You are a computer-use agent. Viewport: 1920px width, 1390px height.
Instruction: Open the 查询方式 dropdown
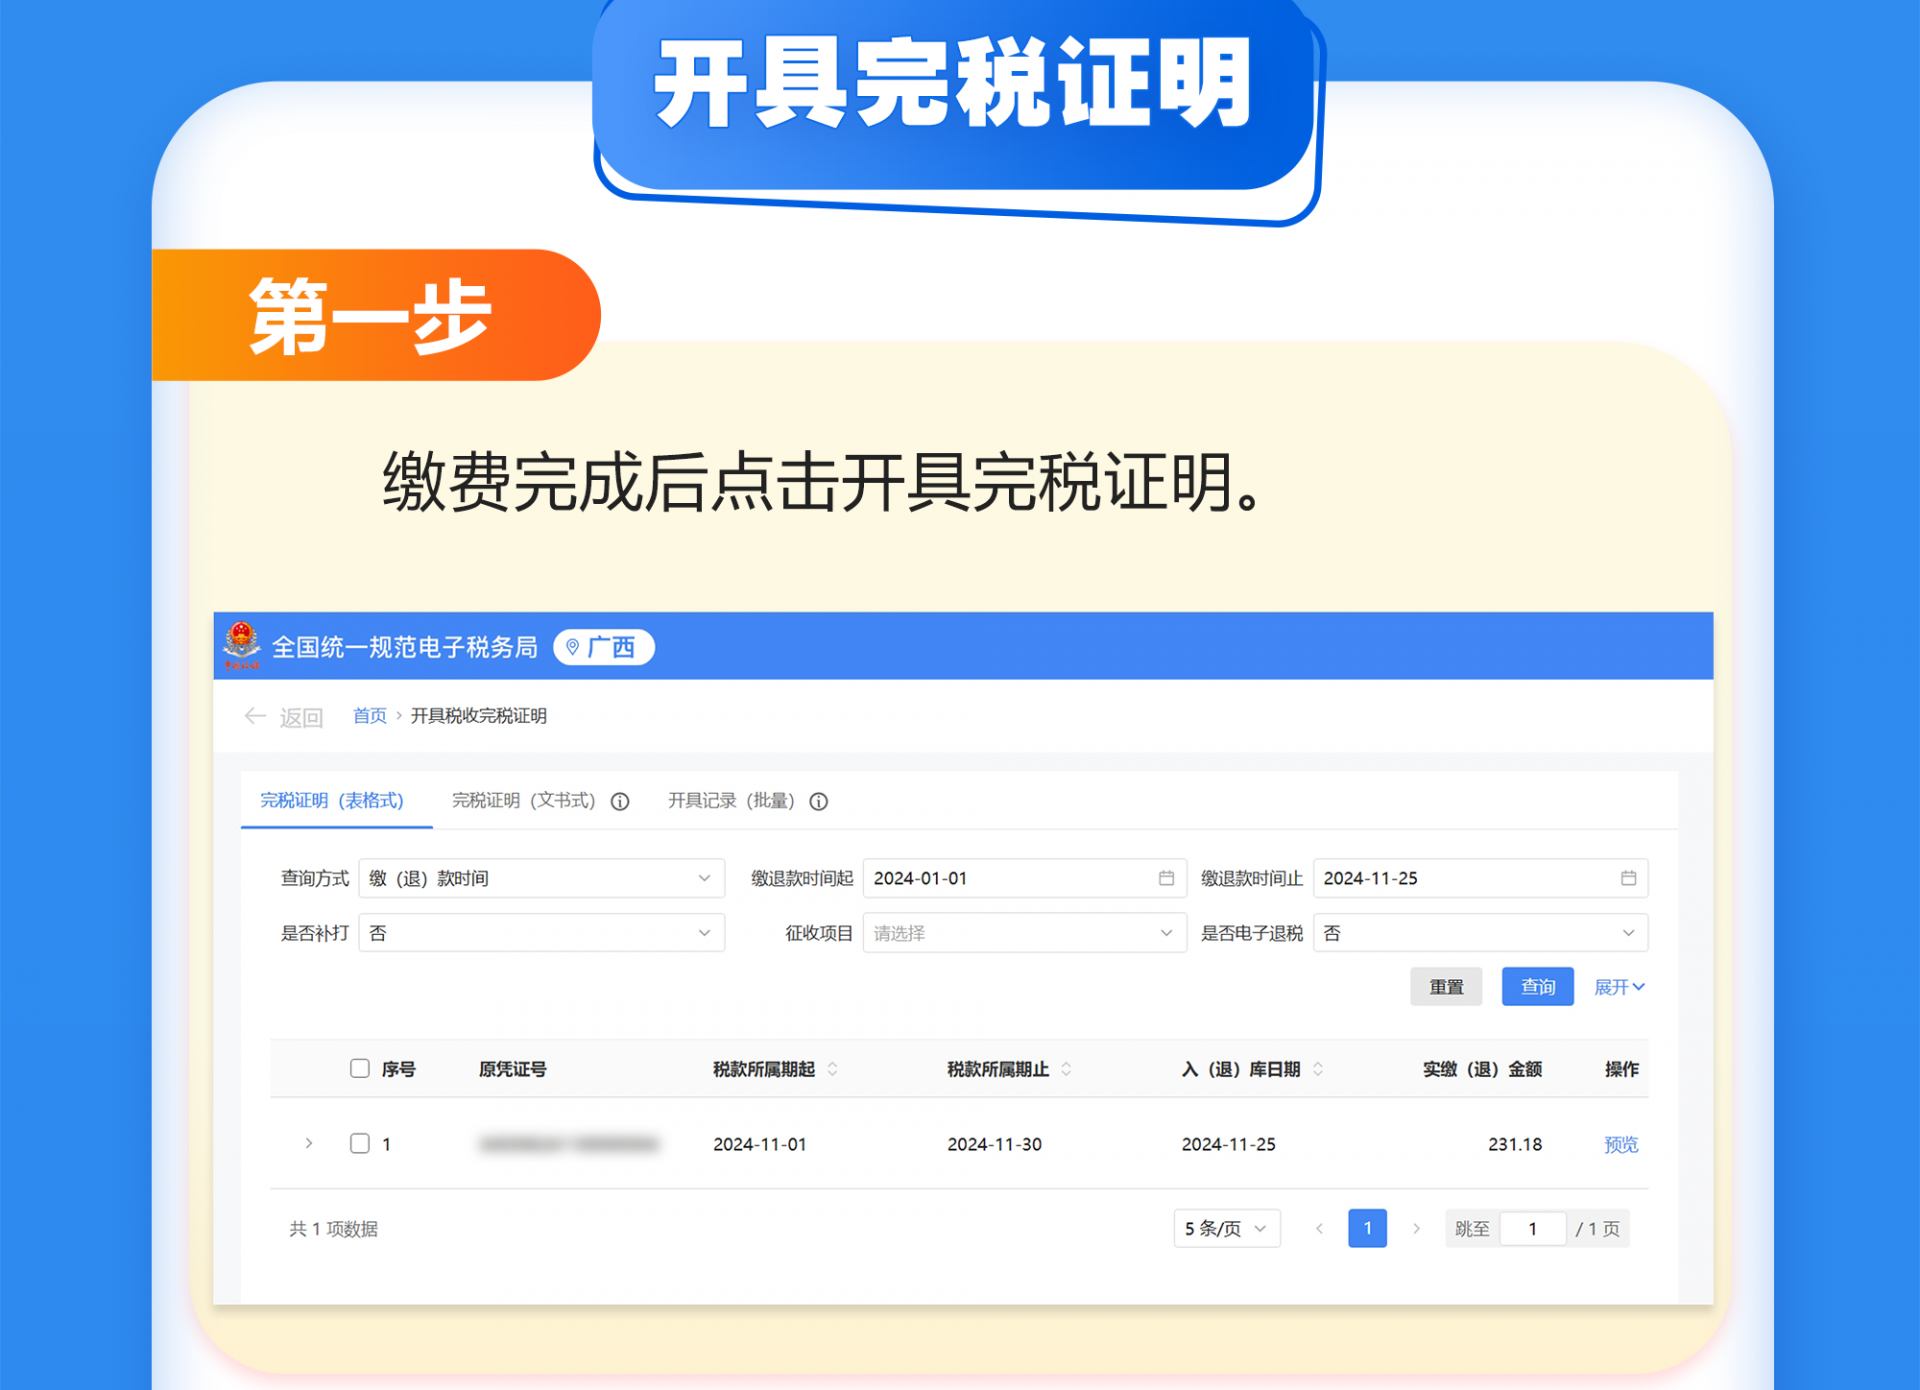tap(541, 878)
